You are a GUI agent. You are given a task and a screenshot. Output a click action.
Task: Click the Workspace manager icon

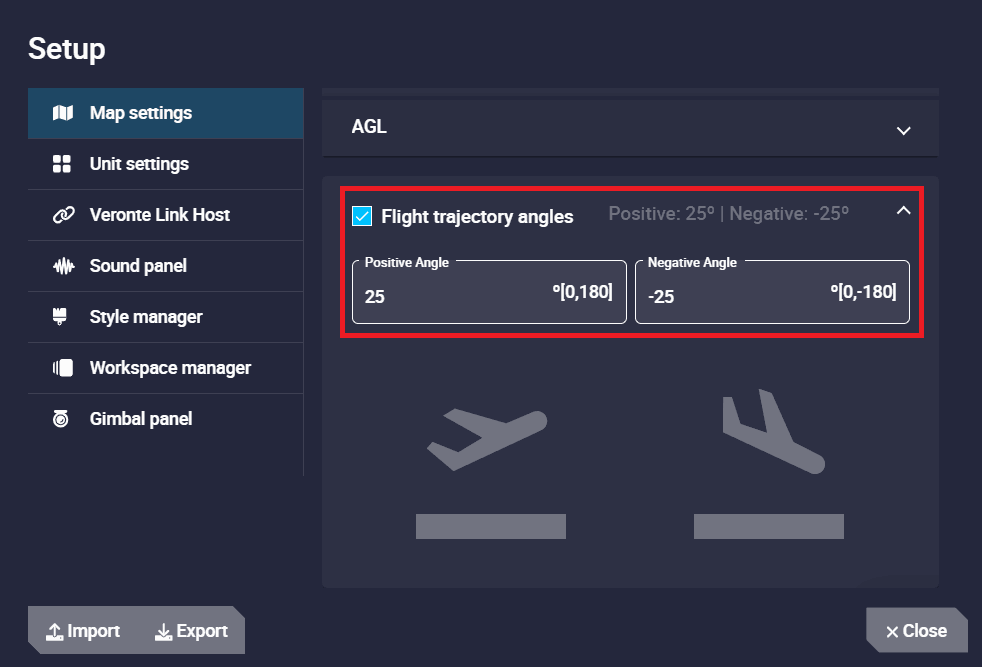[62, 368]
